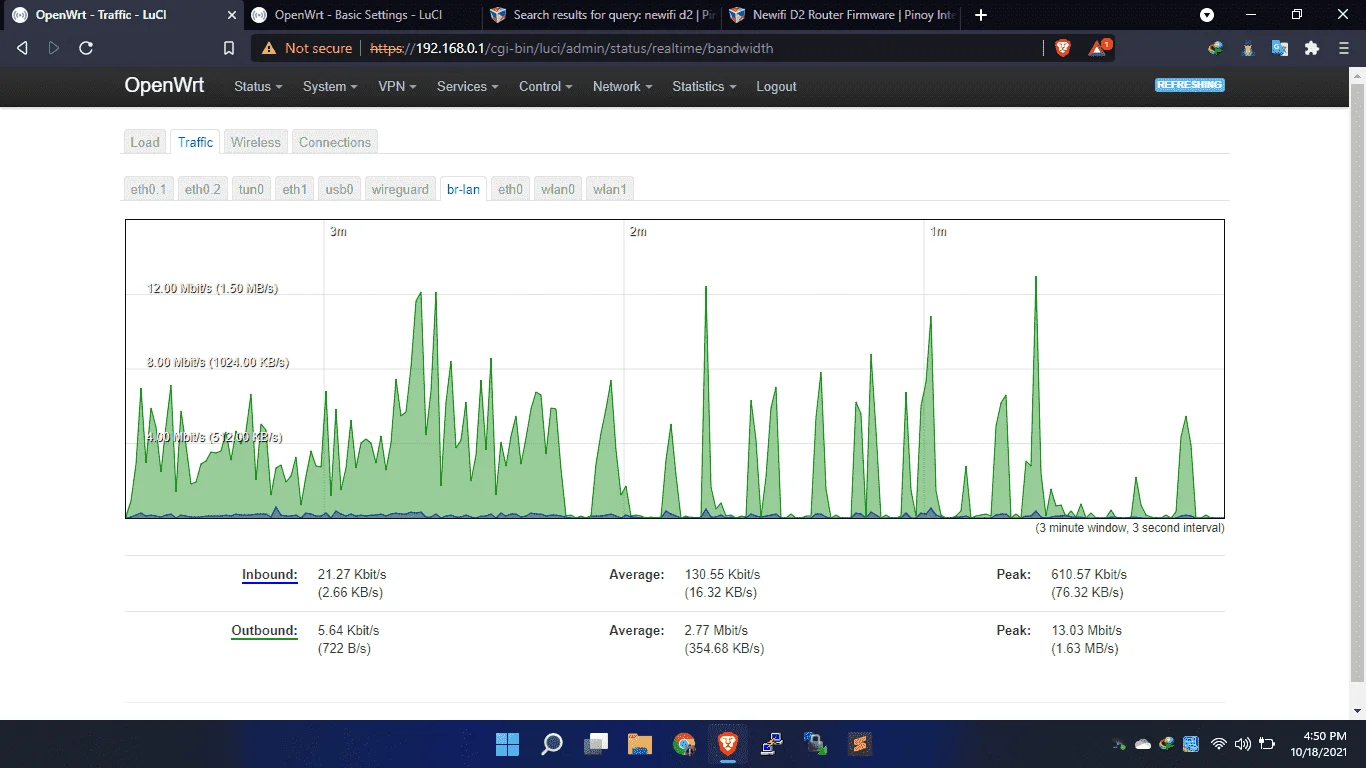Screen dimensions: 1366x768
Task: Open the padlock network app in taskbar
Action: point(816,744)
